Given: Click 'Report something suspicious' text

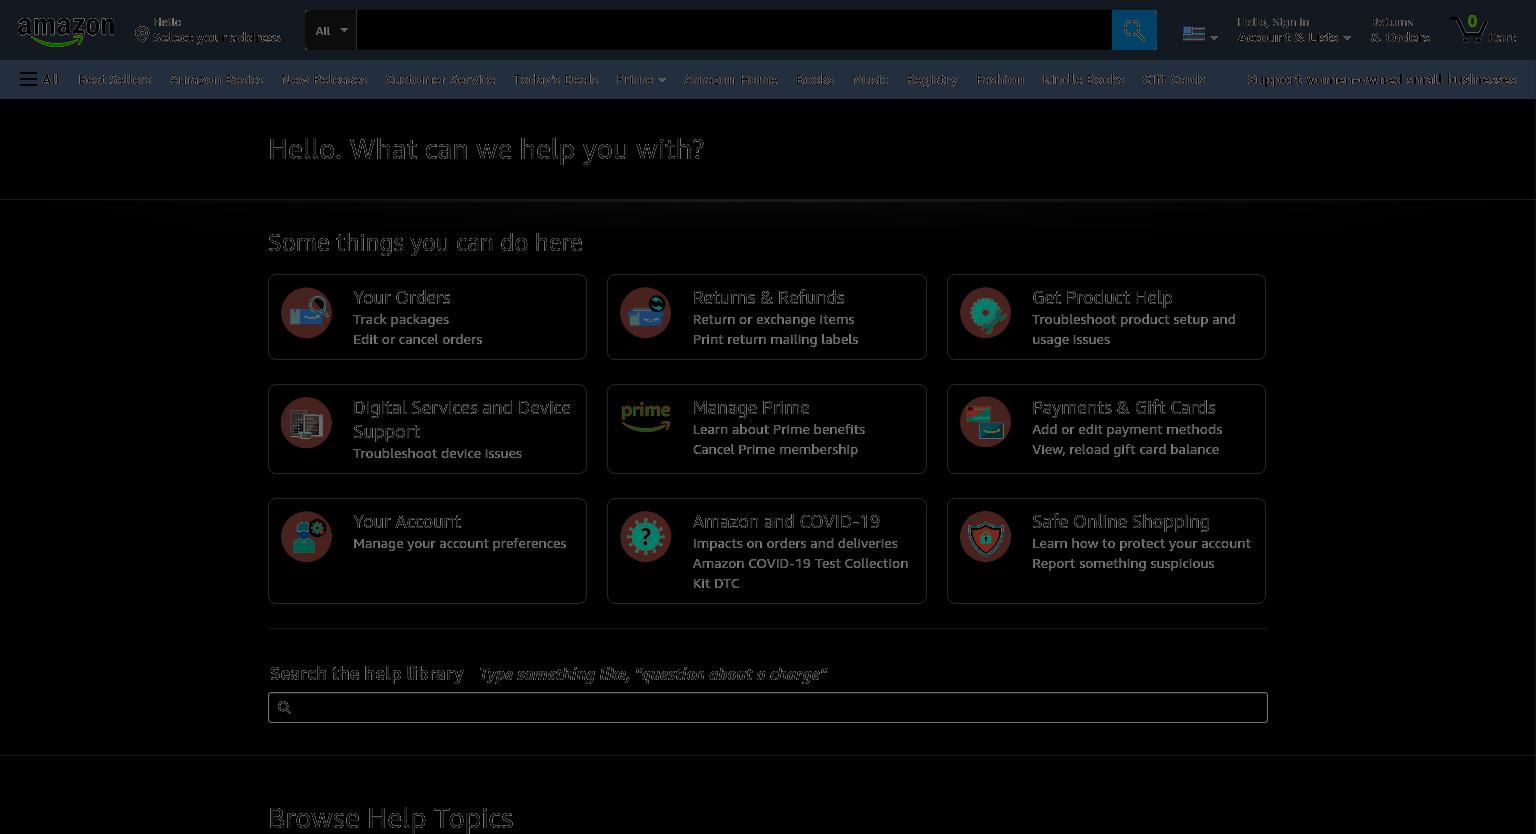Looking at the screenshot, I should [x=1124, y=564].
